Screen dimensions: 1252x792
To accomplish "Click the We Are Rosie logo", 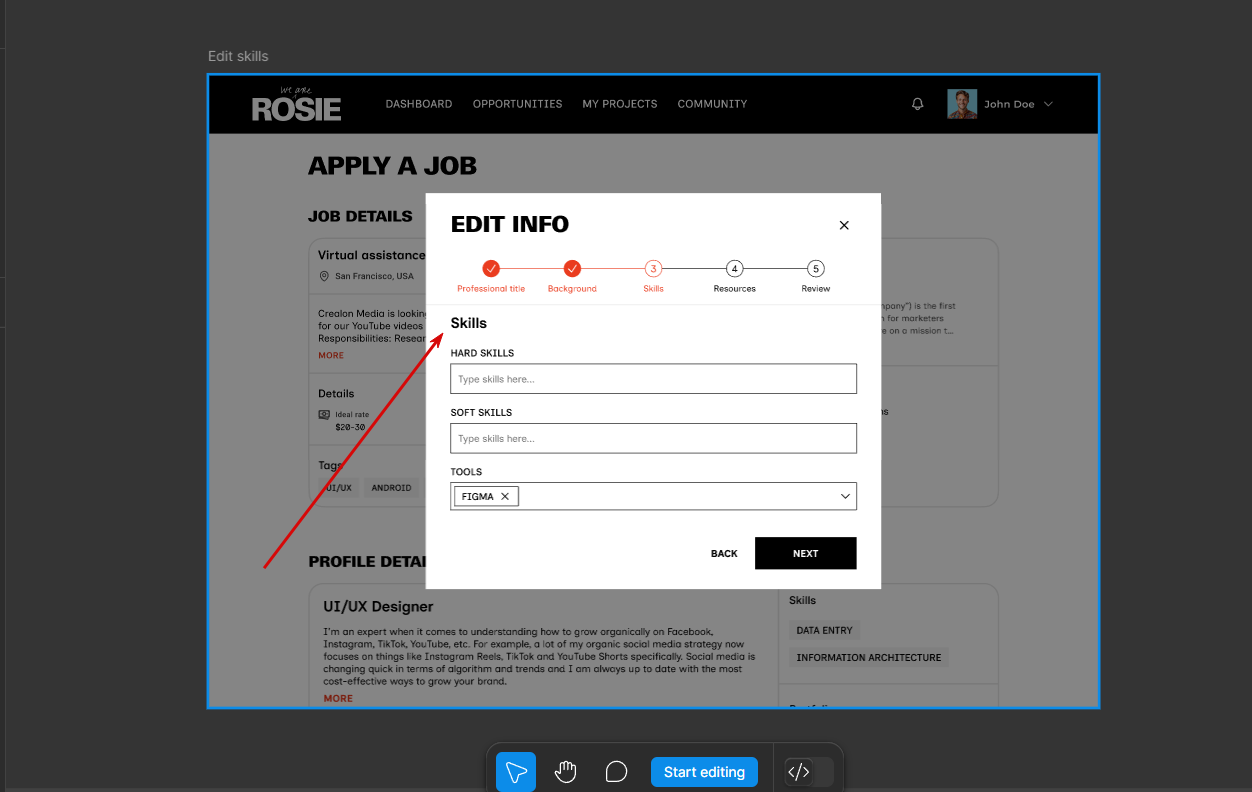I will pos(296,104).
